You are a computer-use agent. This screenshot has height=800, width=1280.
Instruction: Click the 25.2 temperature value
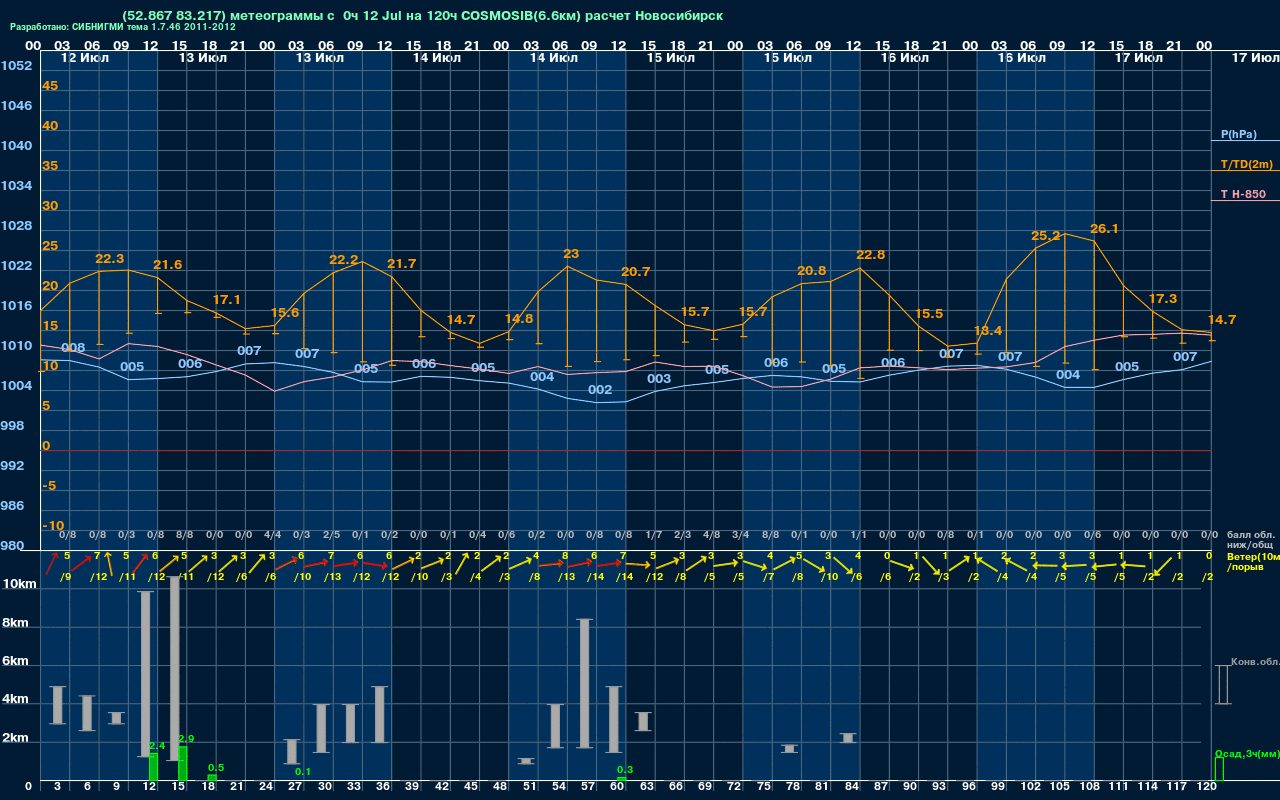coord(1045,236)
